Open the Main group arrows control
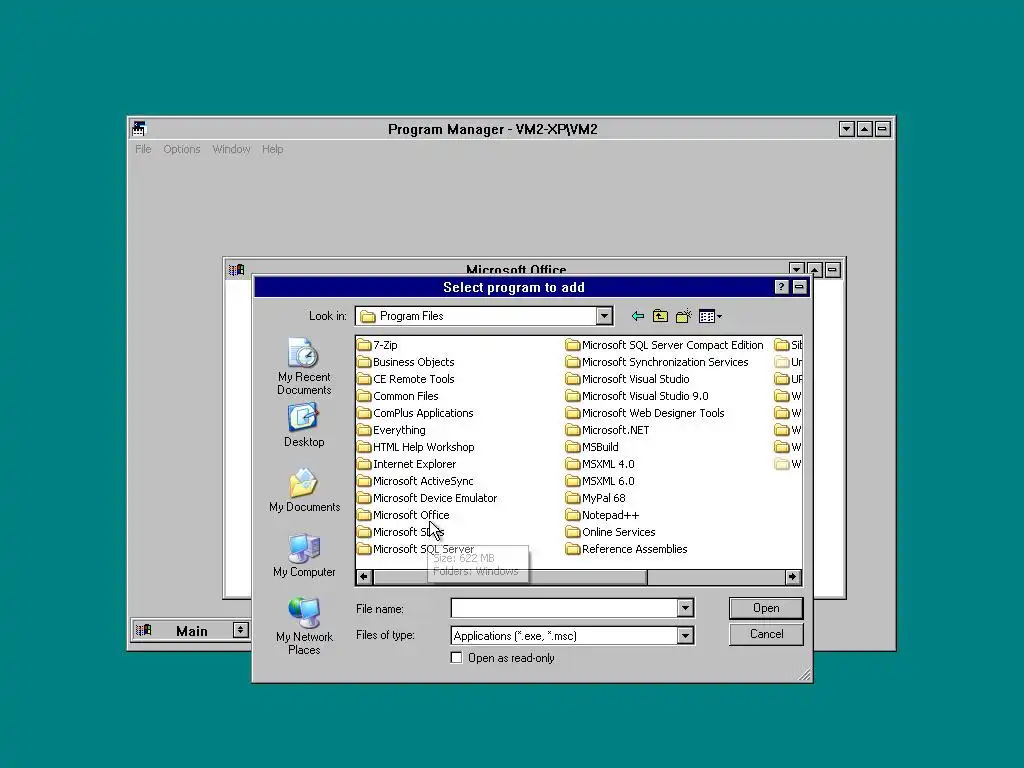1024x768 pixels. click(x=240, y=630)
